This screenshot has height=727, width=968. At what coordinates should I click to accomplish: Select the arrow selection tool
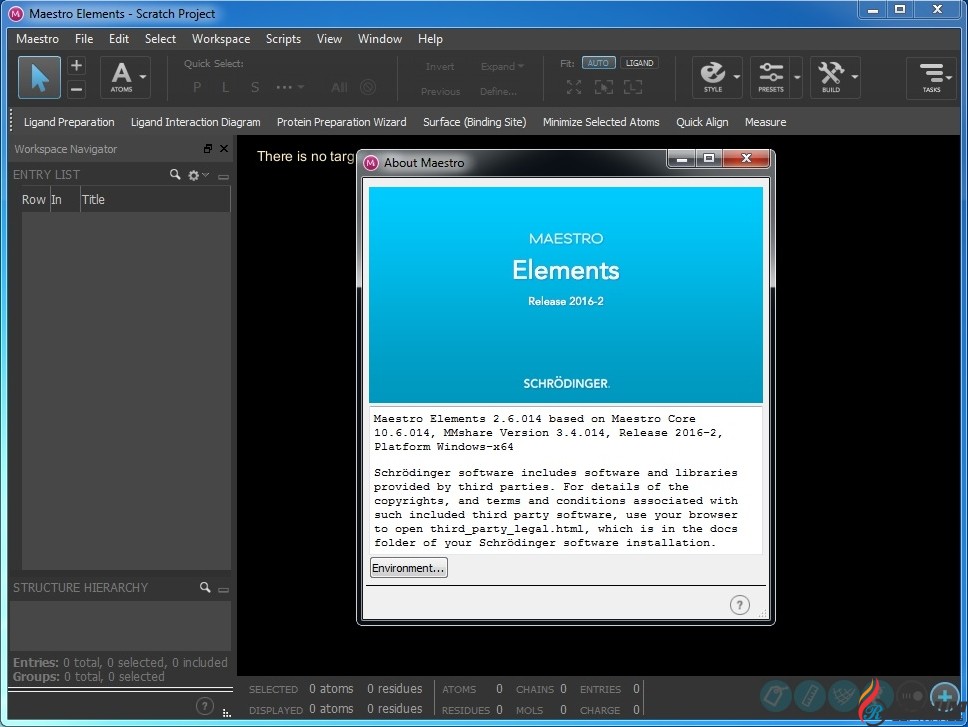click(x=39, y=77)
